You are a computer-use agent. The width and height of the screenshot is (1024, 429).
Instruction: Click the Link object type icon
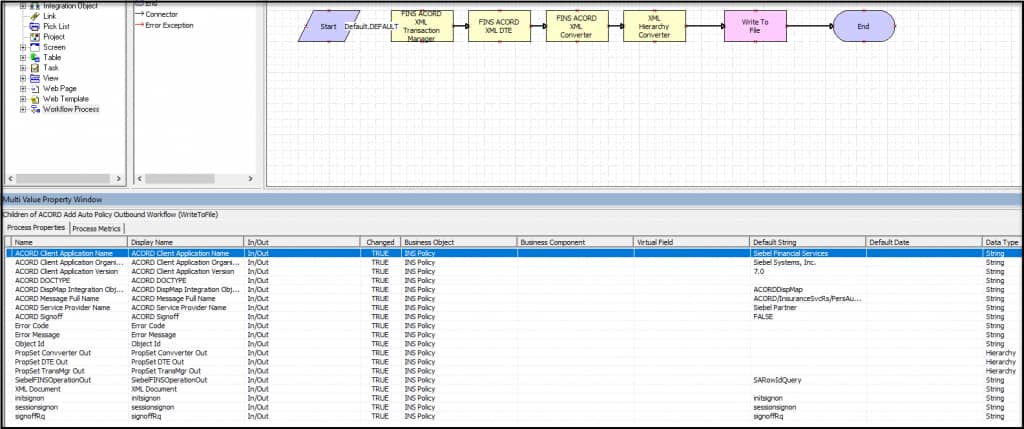click(35, 16)
